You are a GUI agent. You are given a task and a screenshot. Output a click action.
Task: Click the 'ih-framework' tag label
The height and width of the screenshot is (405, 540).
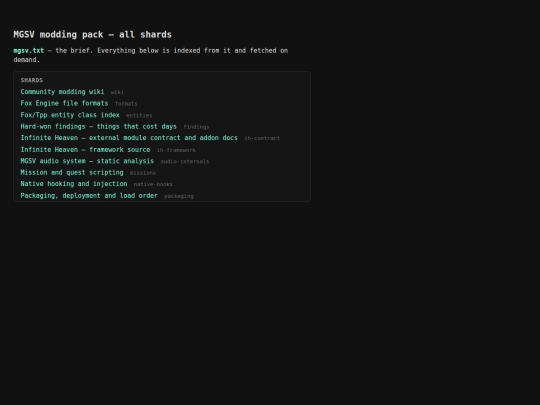pyautogui.click(x=176, y=150)
